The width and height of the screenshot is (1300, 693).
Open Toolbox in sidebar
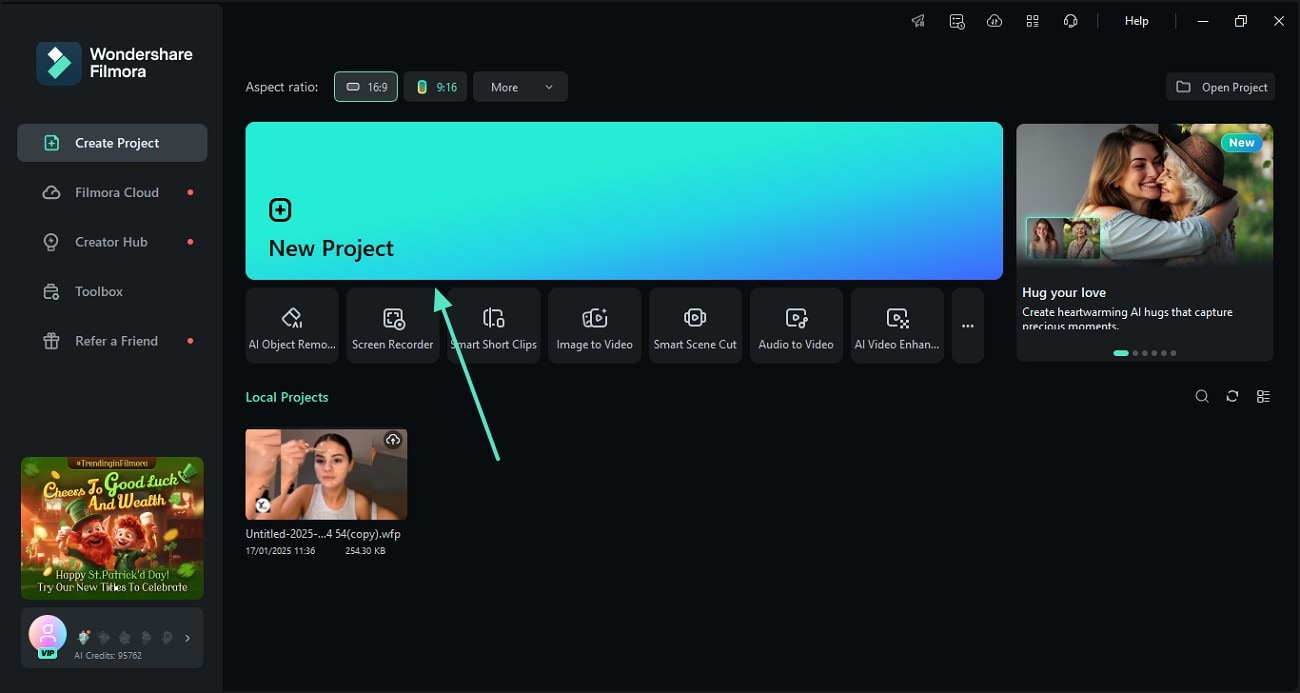[x=112, y=292]
